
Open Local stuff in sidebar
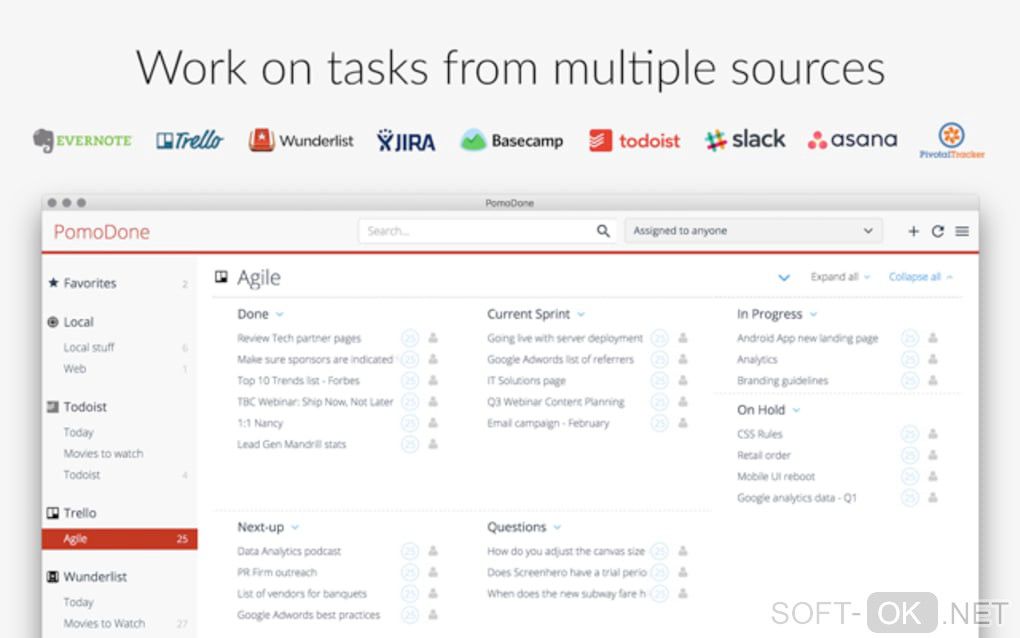click(88, 347)
